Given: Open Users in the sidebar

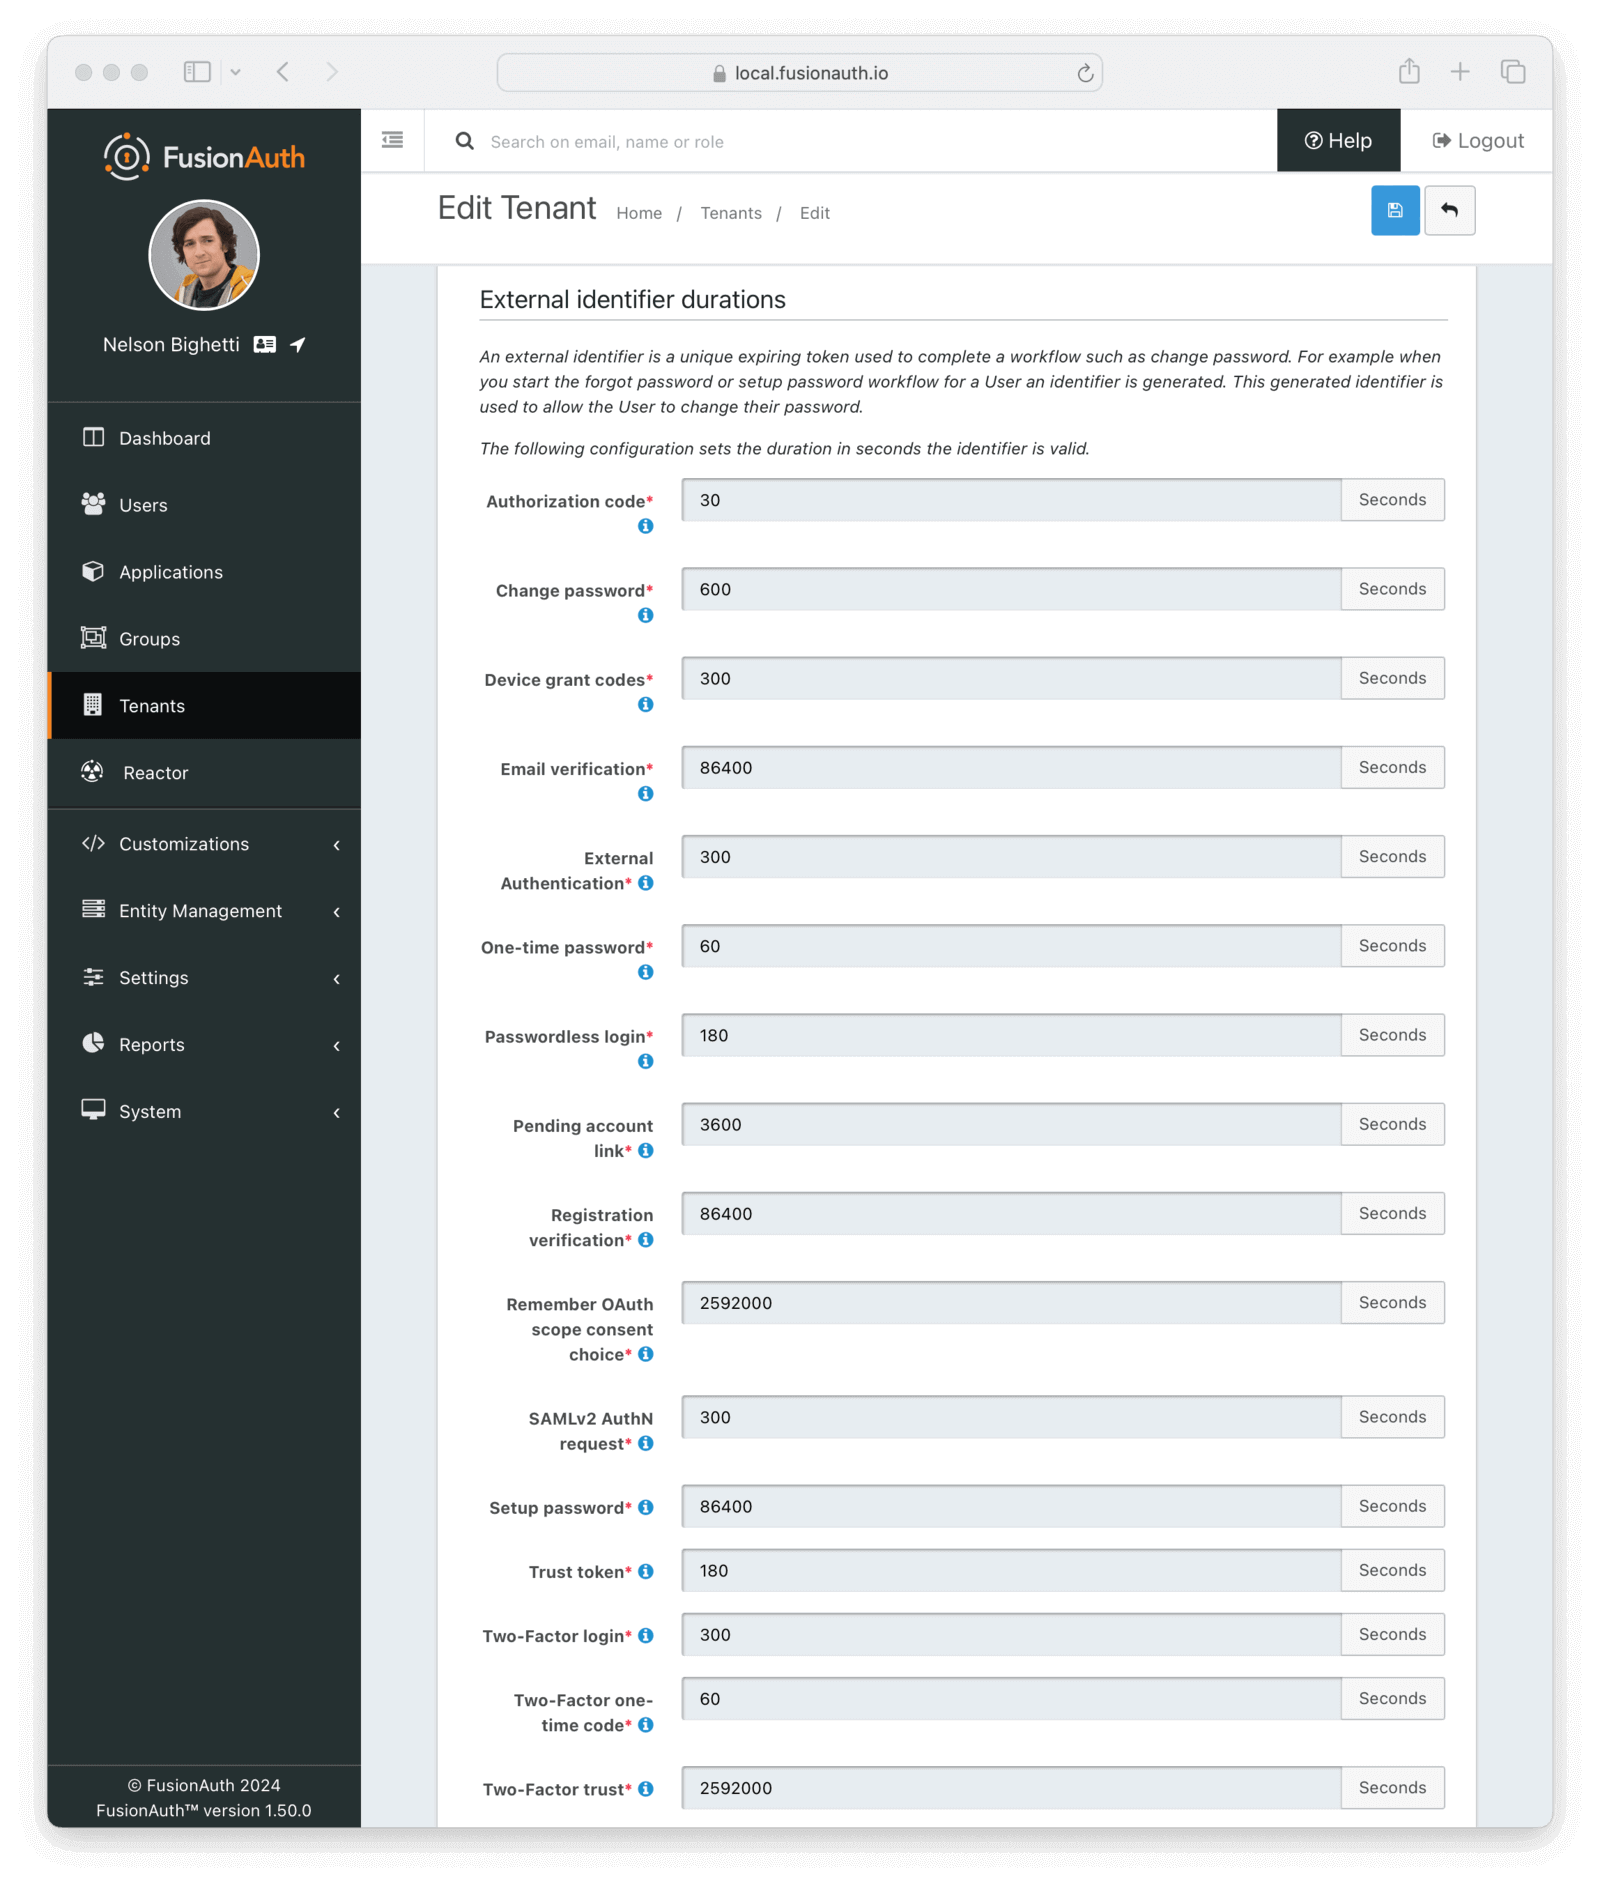Looking at the screenshot, I should click(204, 505).
